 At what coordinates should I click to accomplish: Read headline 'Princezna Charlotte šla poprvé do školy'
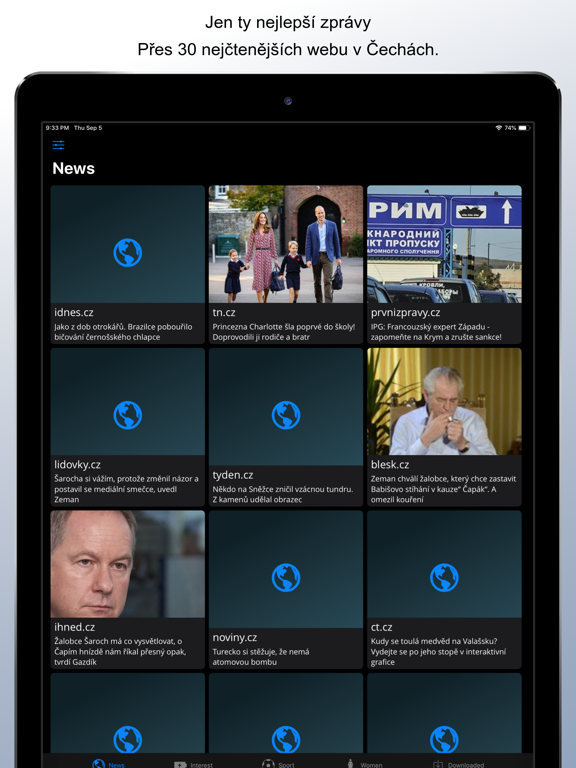pyautogui.click(x=284, y=332)
